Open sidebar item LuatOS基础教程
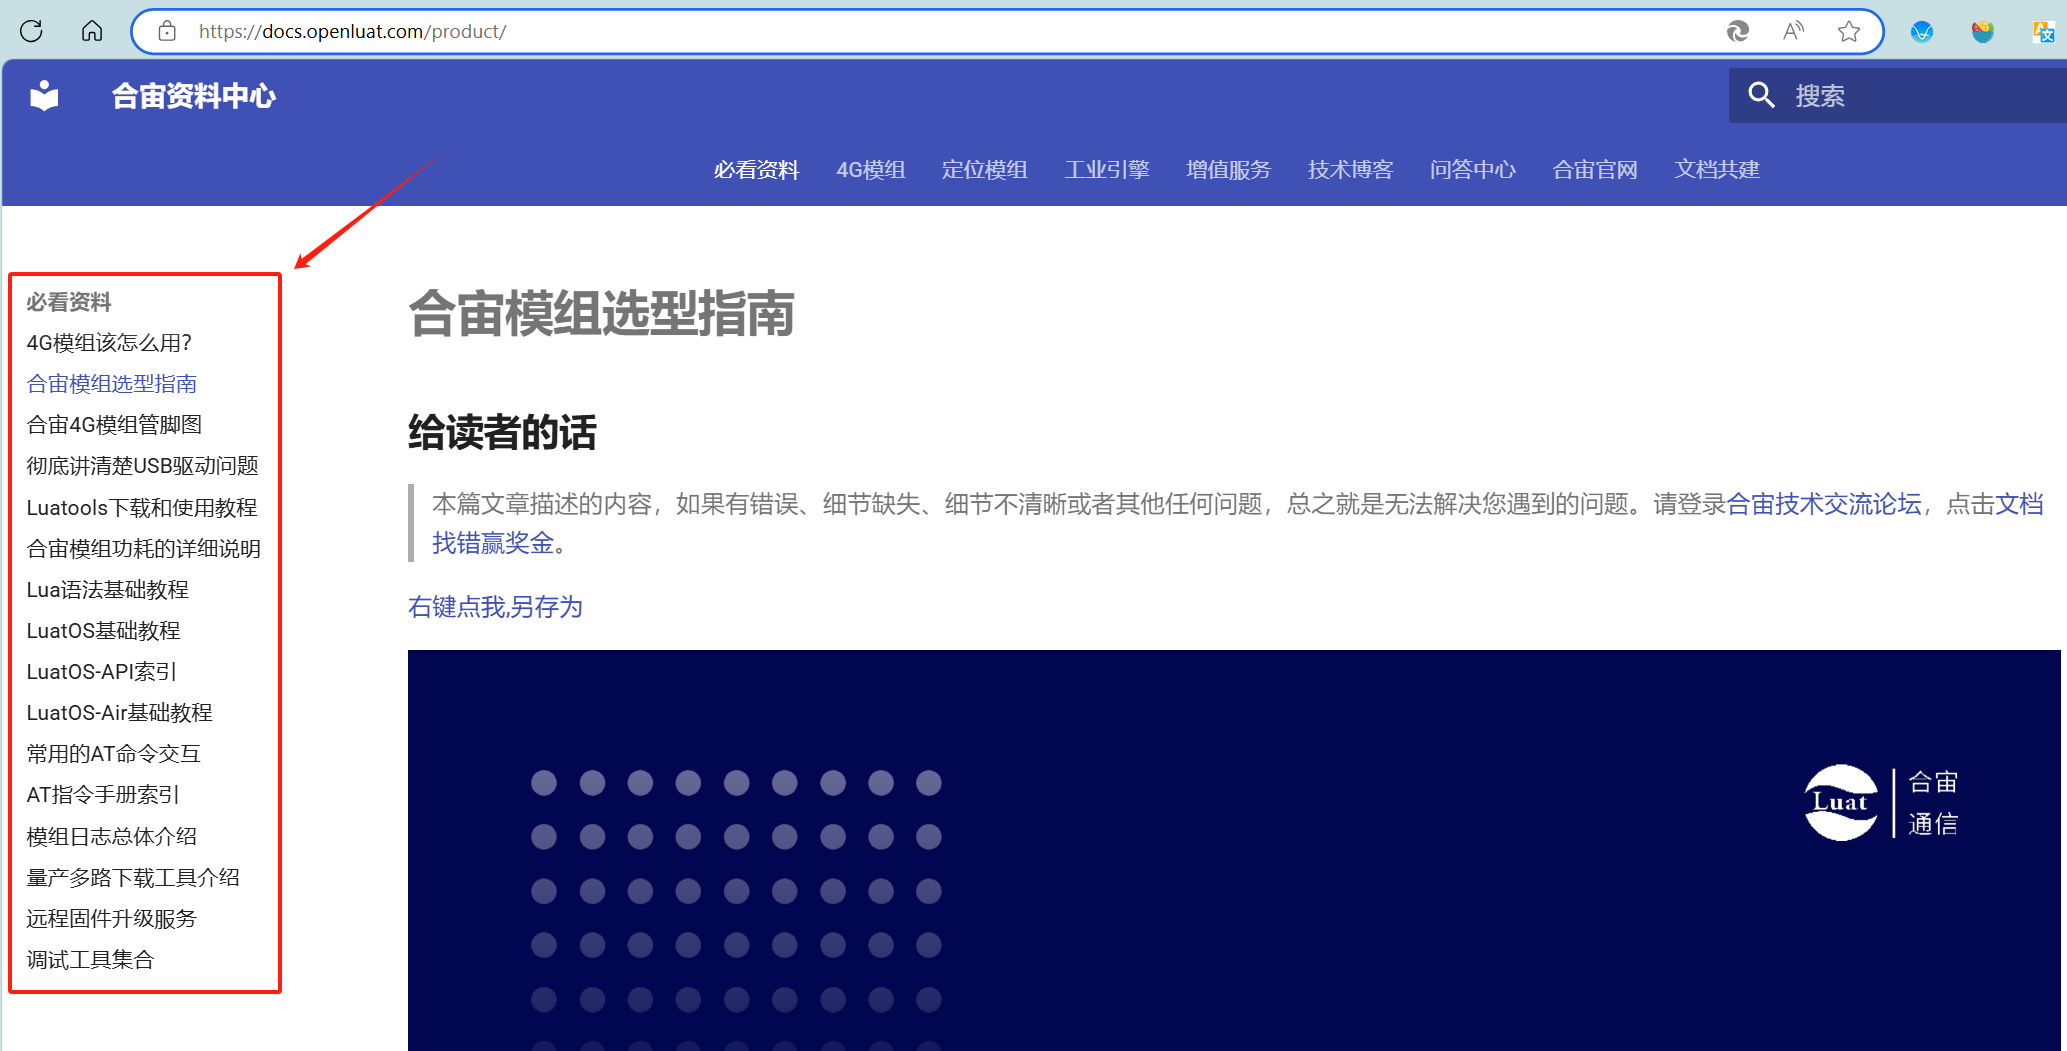Viewport: 2067px width, 1051px height. [x=104, y=631]
